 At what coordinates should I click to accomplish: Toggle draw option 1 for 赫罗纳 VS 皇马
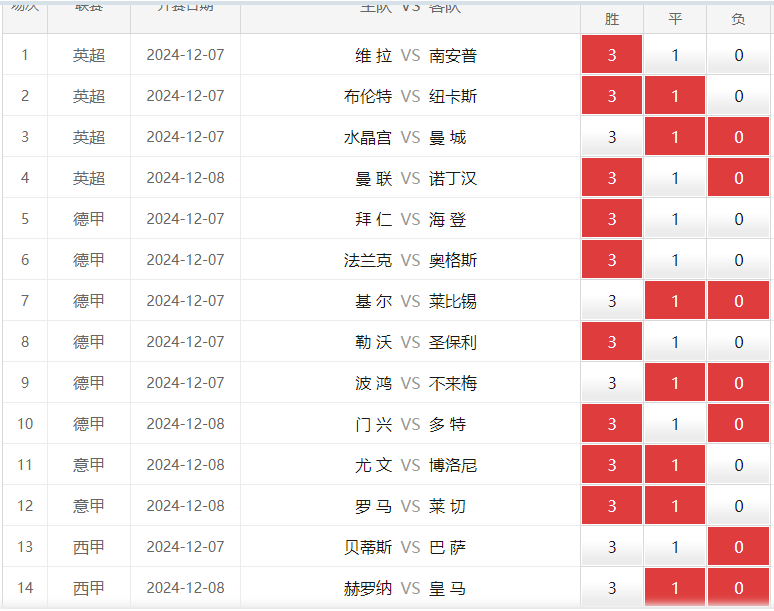coord(675,587)
